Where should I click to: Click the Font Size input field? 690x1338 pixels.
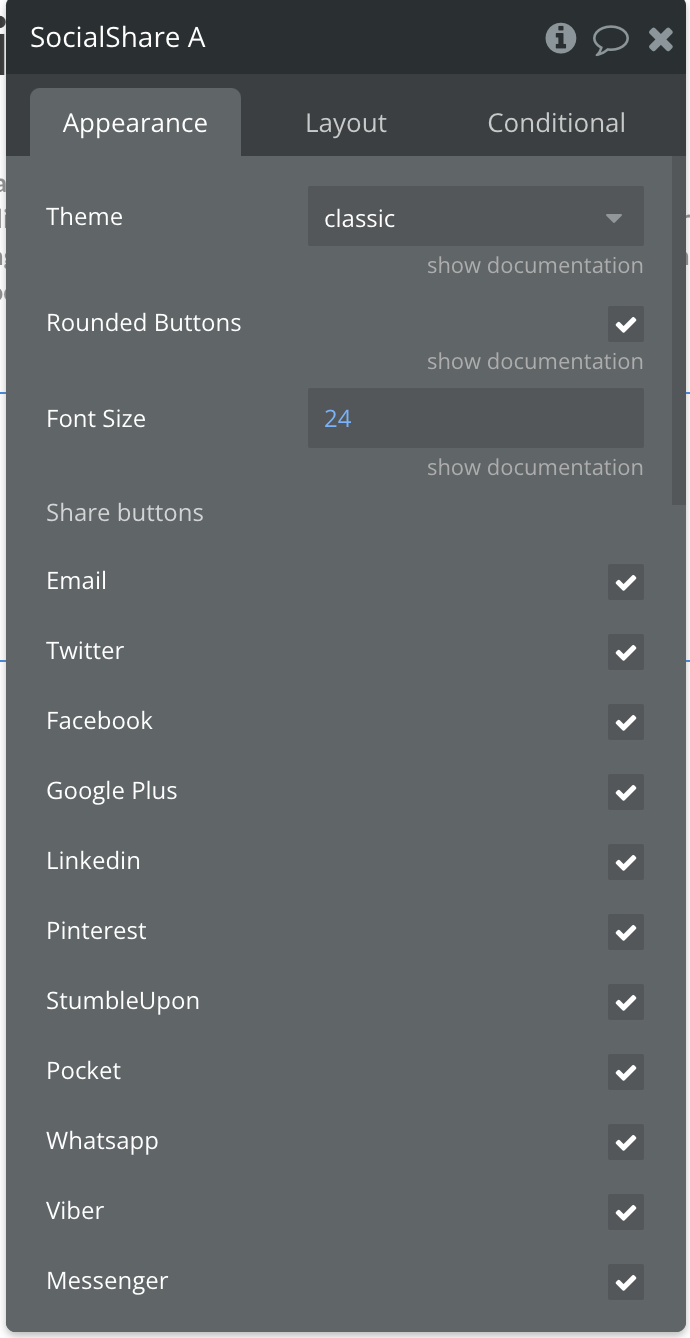(475, 418)
